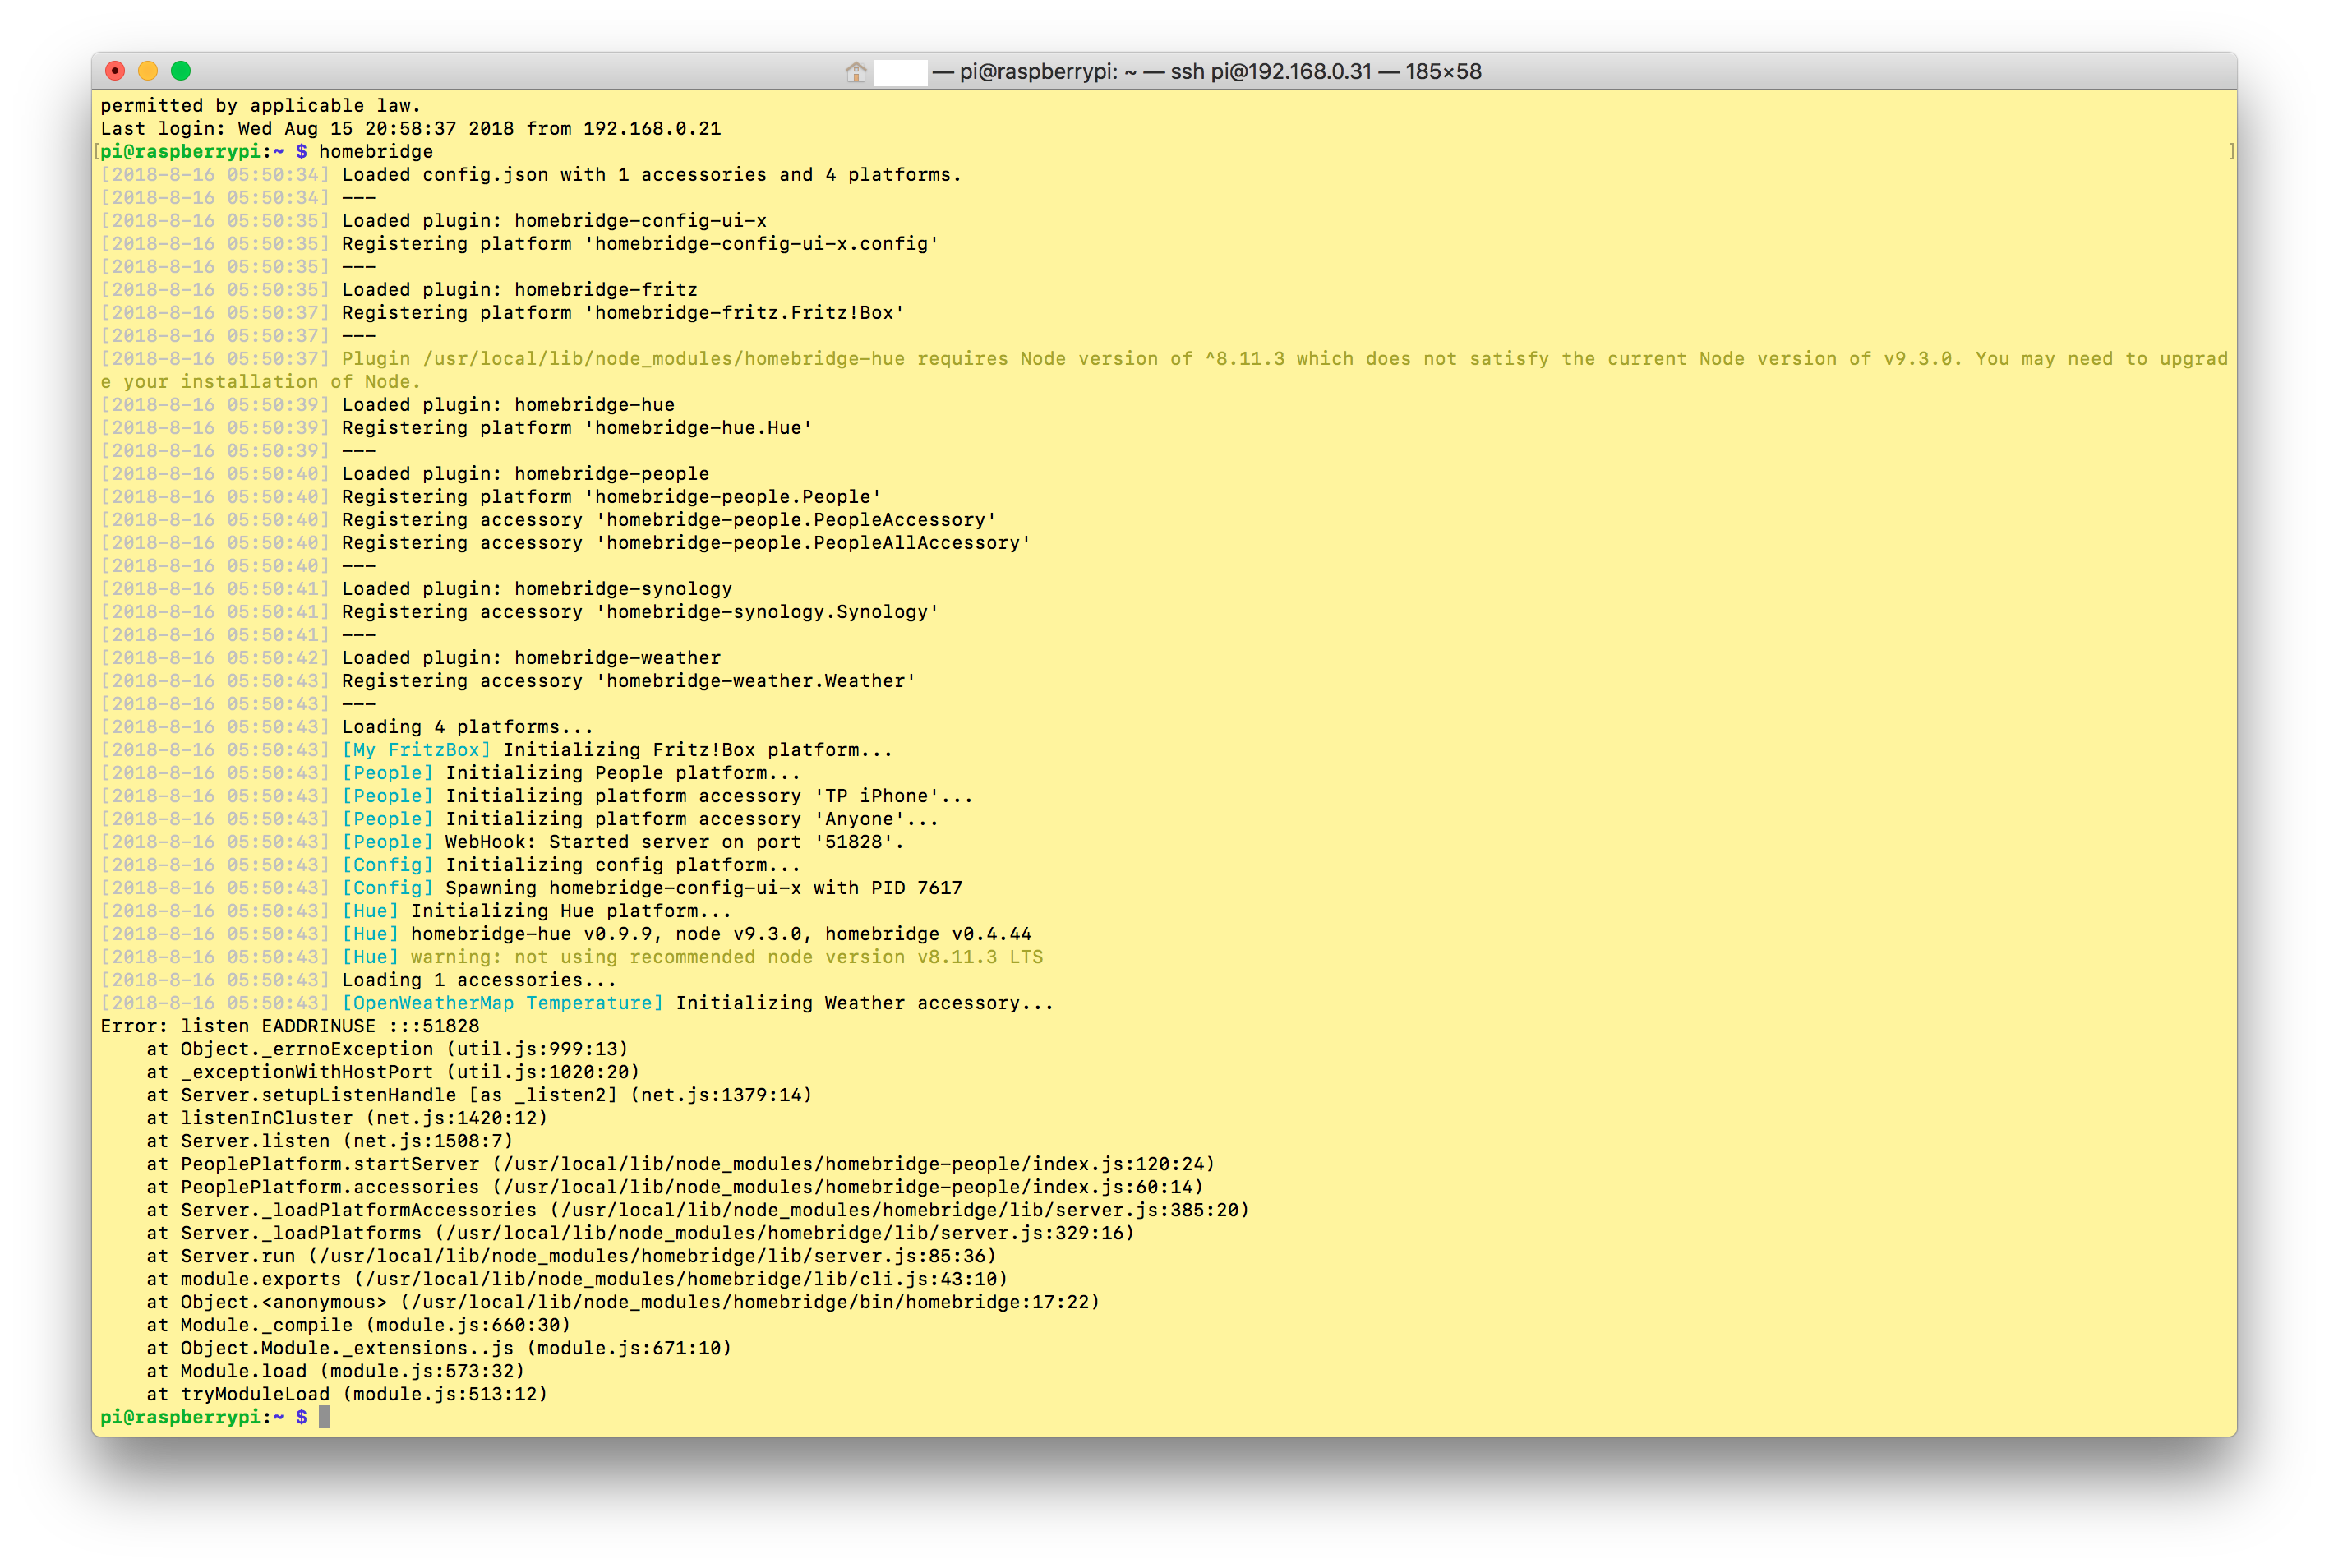Click the '[My FritzBox]' log tag
Image resolution: width=2329 pixels, height=1568 pixels.
[416, 750]
